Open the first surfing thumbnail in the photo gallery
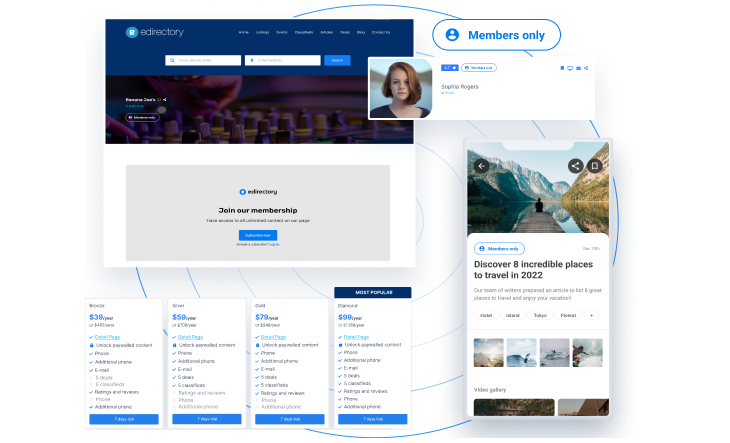The width and height of the screenshot is (730, 443). 521,354
